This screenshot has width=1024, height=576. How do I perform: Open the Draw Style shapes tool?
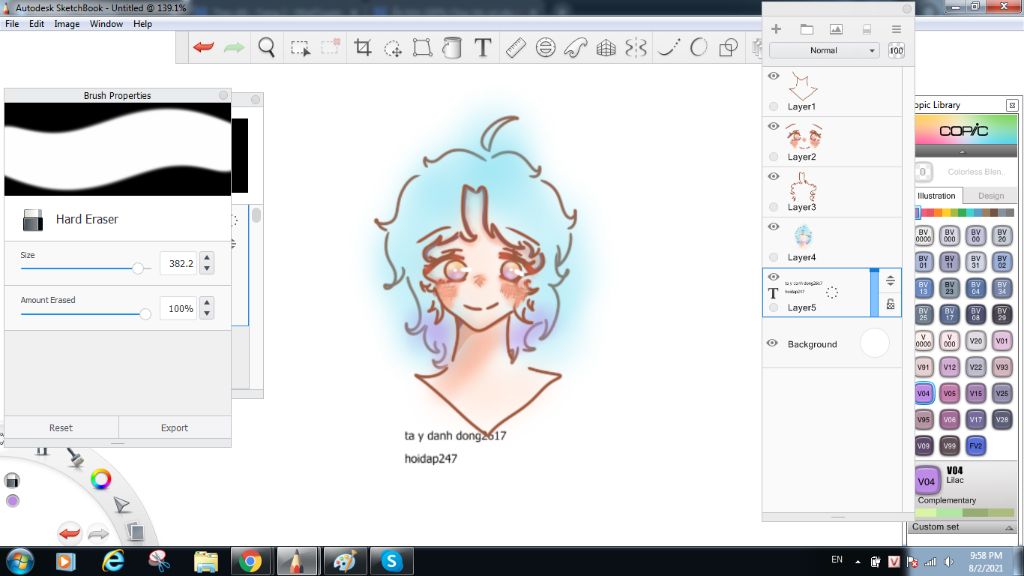click(728, 47)
